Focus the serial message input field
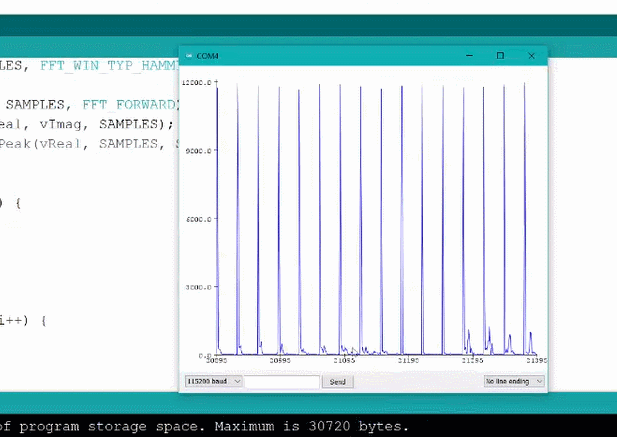 [283, 382]
